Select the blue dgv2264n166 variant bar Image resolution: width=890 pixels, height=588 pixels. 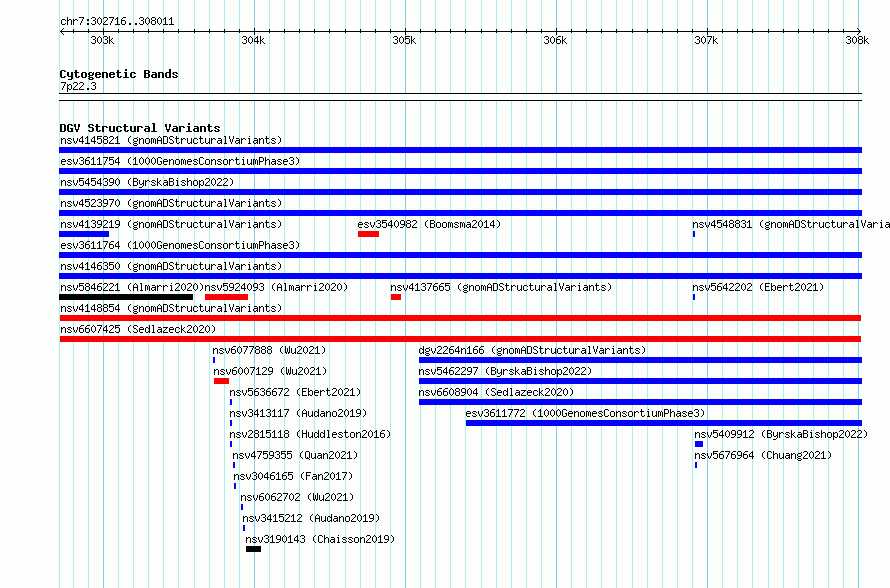pos(640,360)
